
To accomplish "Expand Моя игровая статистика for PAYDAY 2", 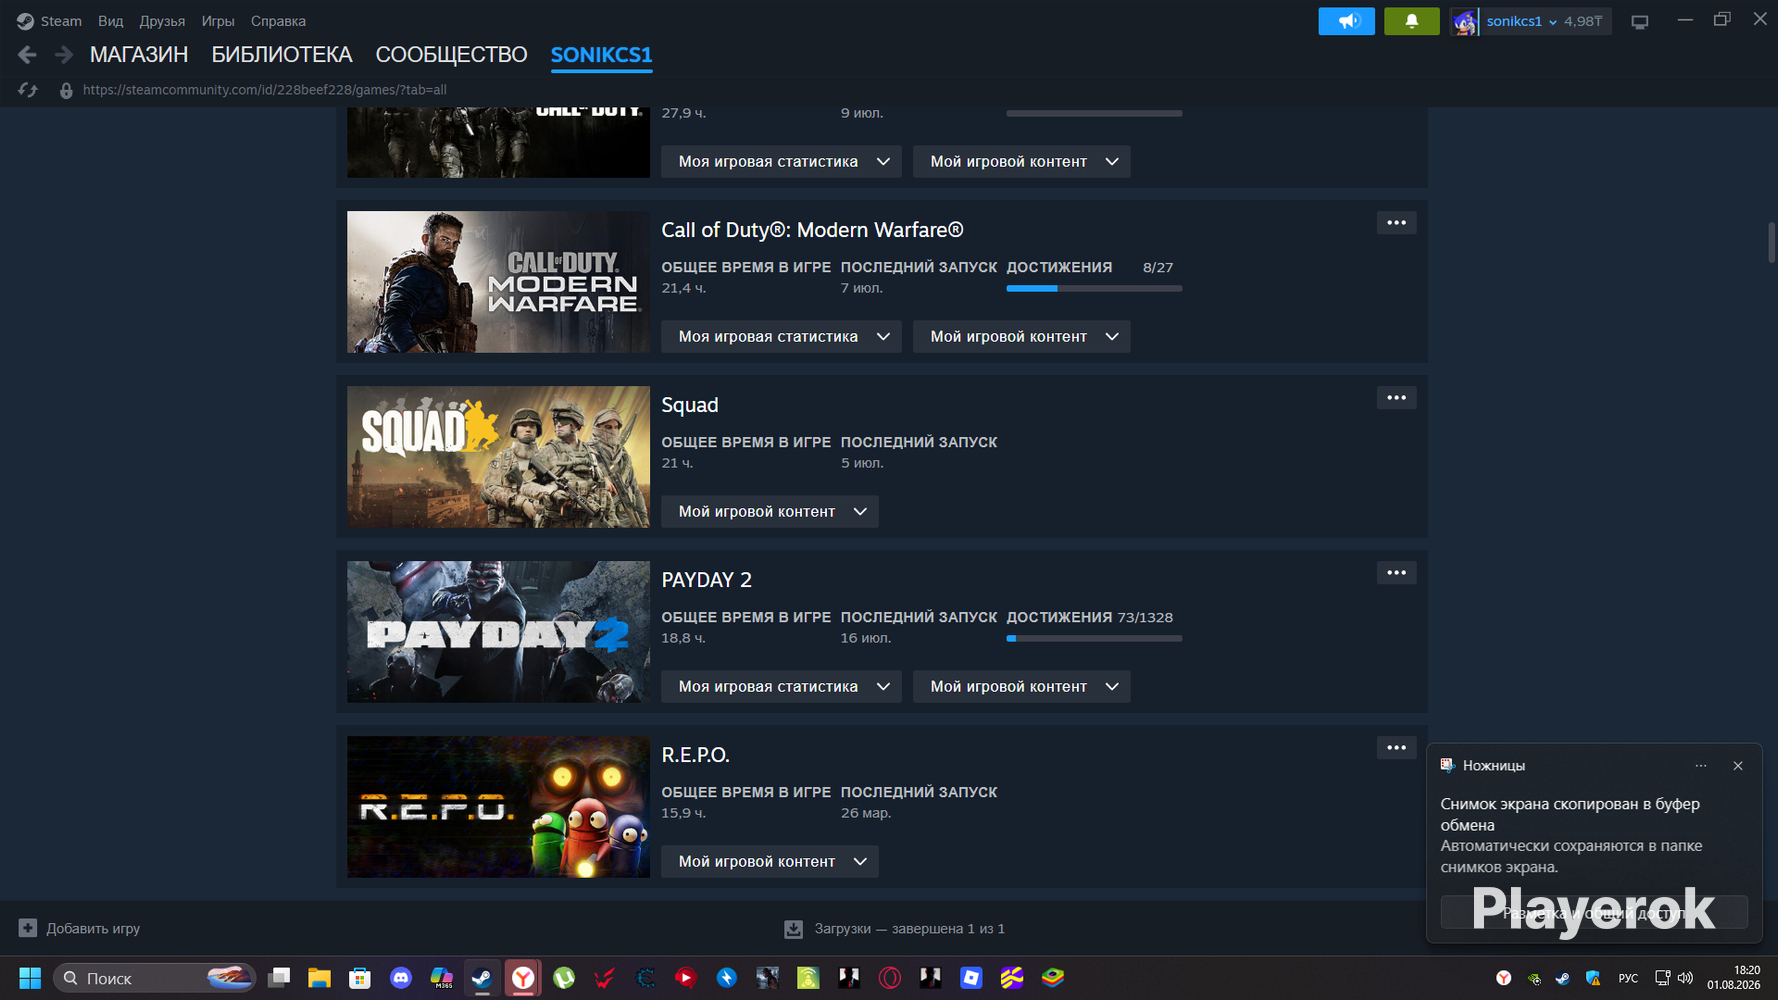I will coord(781,687).
